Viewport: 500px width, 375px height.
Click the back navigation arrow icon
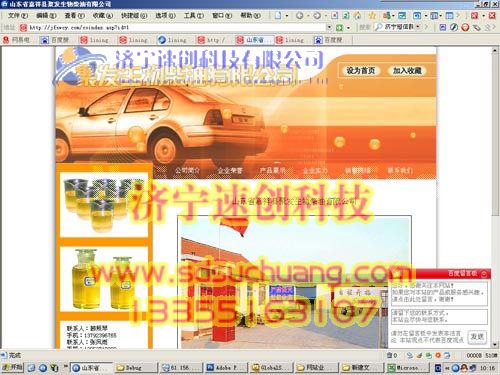pyautogui.click(x=299, y=15)
